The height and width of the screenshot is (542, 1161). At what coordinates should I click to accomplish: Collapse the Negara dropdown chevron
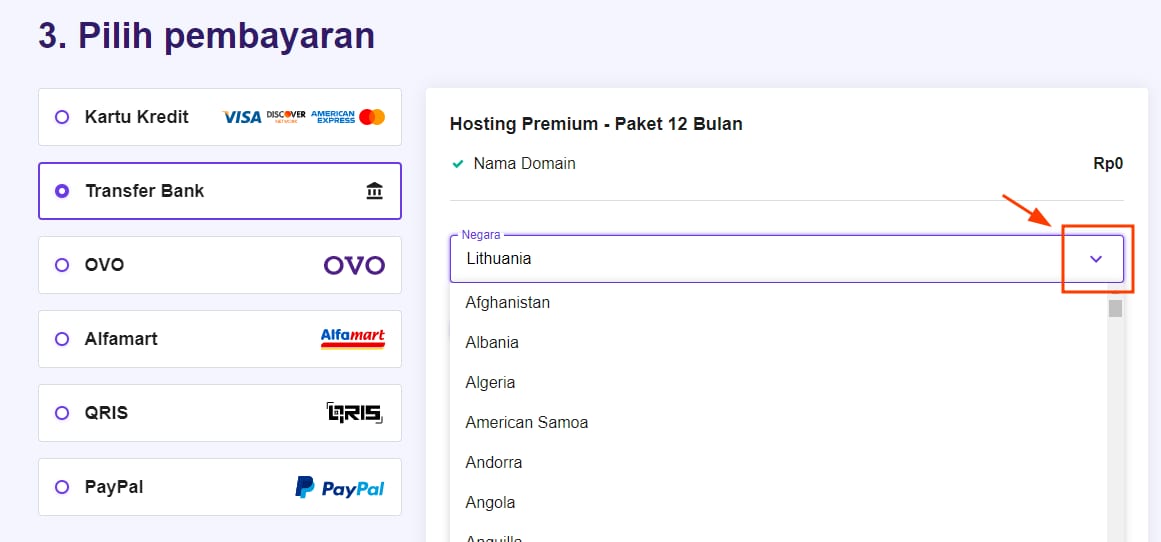[x=1096, y=259]
